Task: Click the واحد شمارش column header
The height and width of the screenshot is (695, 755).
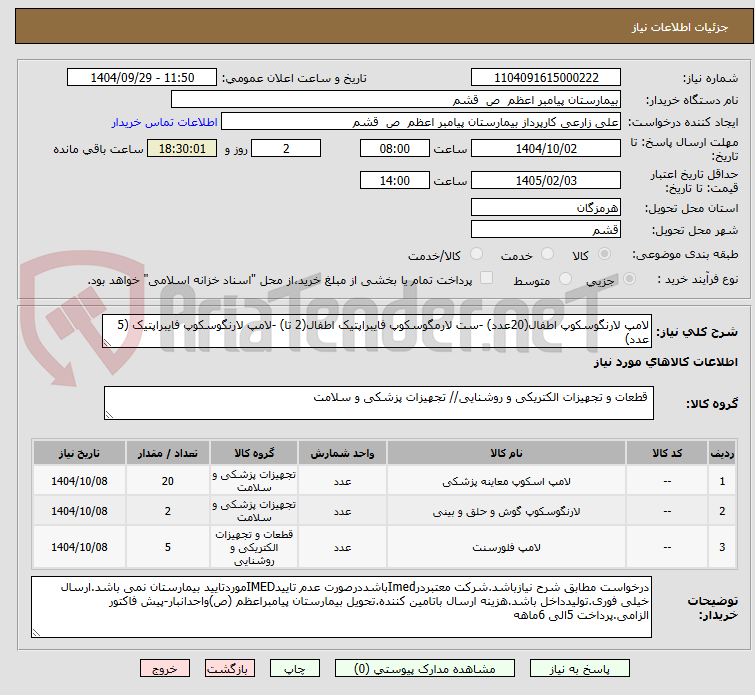Action: (342, 453)
